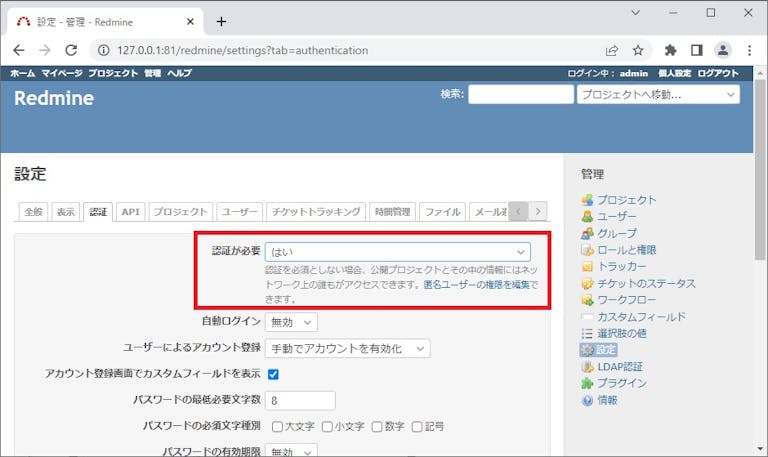Screen dimensions: 768x457
Task: Open the プロジェクトへ移動 dropdown
Action: (x=658, y=95)
